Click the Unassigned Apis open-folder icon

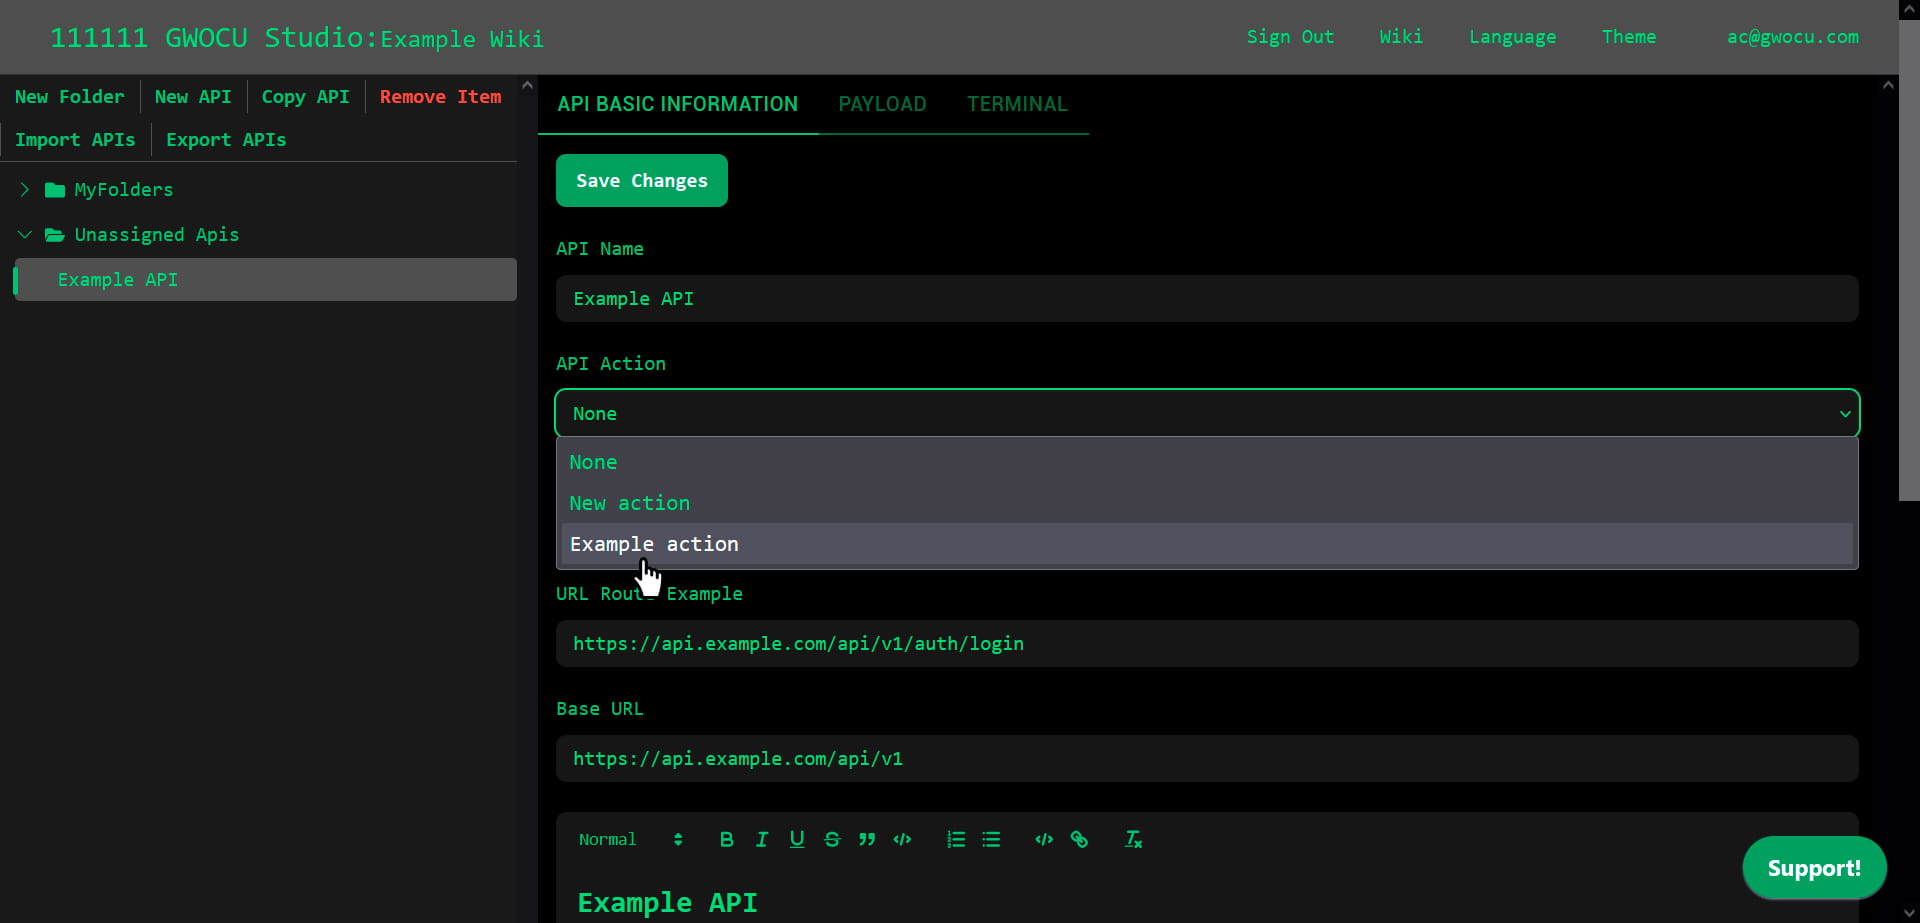click(x=55, y=235)
